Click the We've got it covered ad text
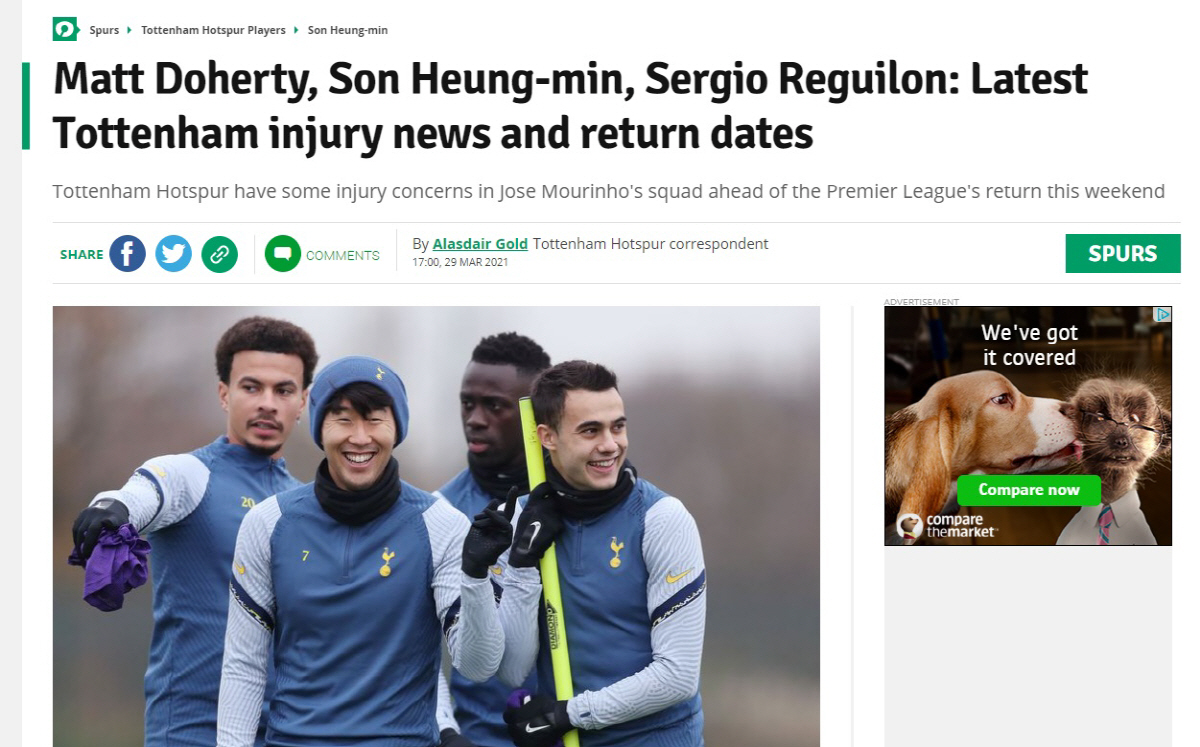 [1029, 345]
